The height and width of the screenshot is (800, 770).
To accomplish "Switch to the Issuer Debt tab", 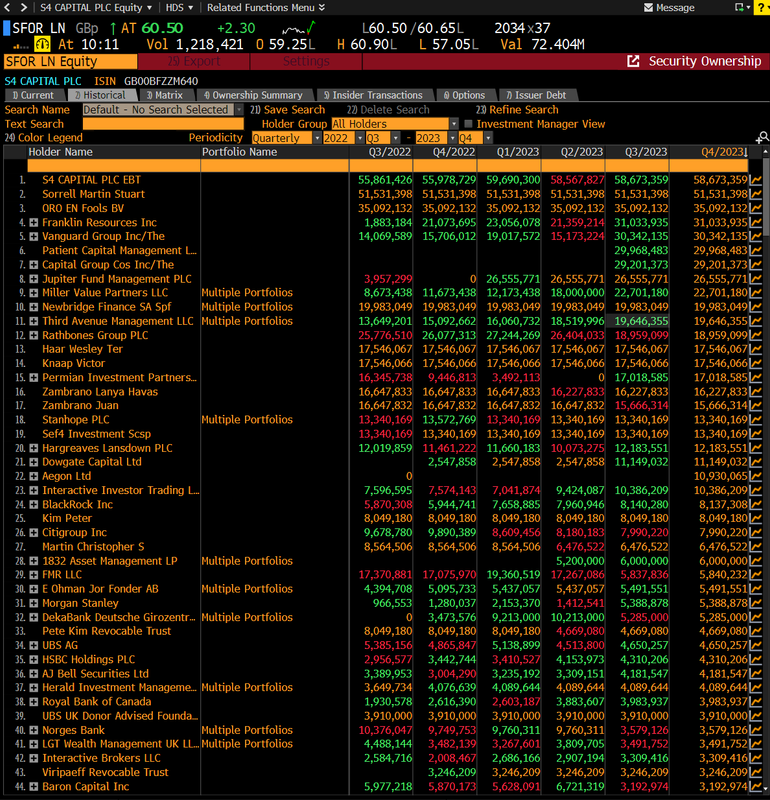I will (x=538, y=95).
